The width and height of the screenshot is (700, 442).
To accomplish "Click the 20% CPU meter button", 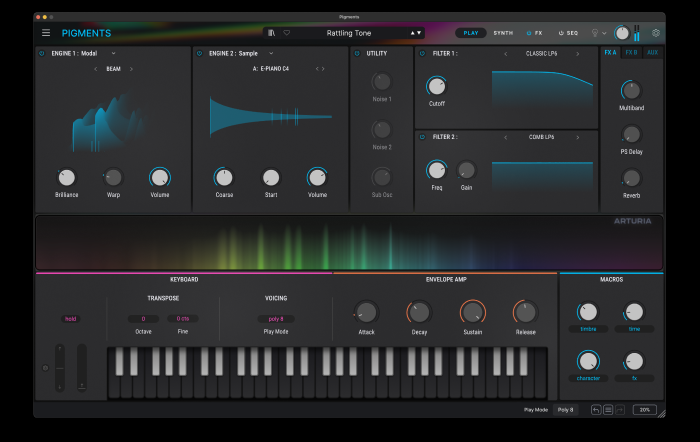I will pyautogui.click(x=645, y=410).
